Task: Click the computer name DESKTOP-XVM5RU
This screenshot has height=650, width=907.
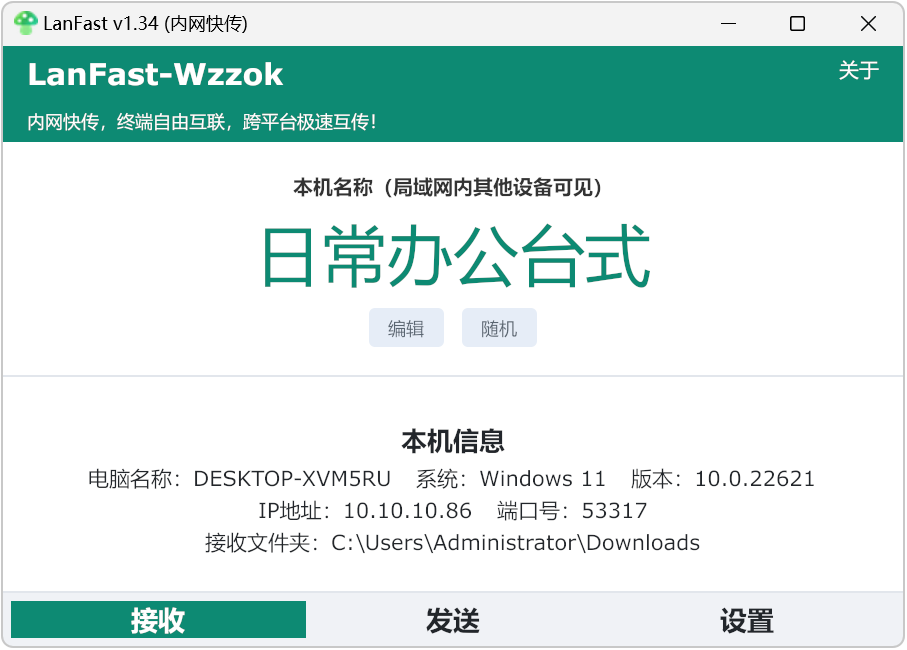Action: click(x=292, y=479)
